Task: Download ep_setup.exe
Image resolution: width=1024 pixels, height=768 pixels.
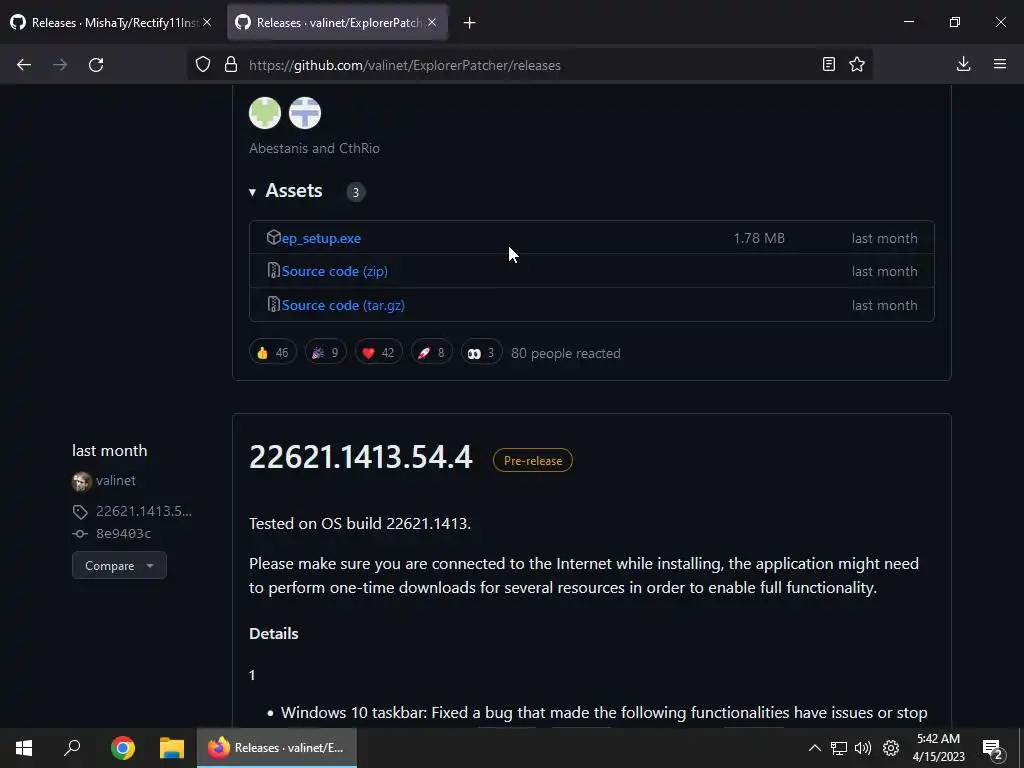Action: (321, 238)
